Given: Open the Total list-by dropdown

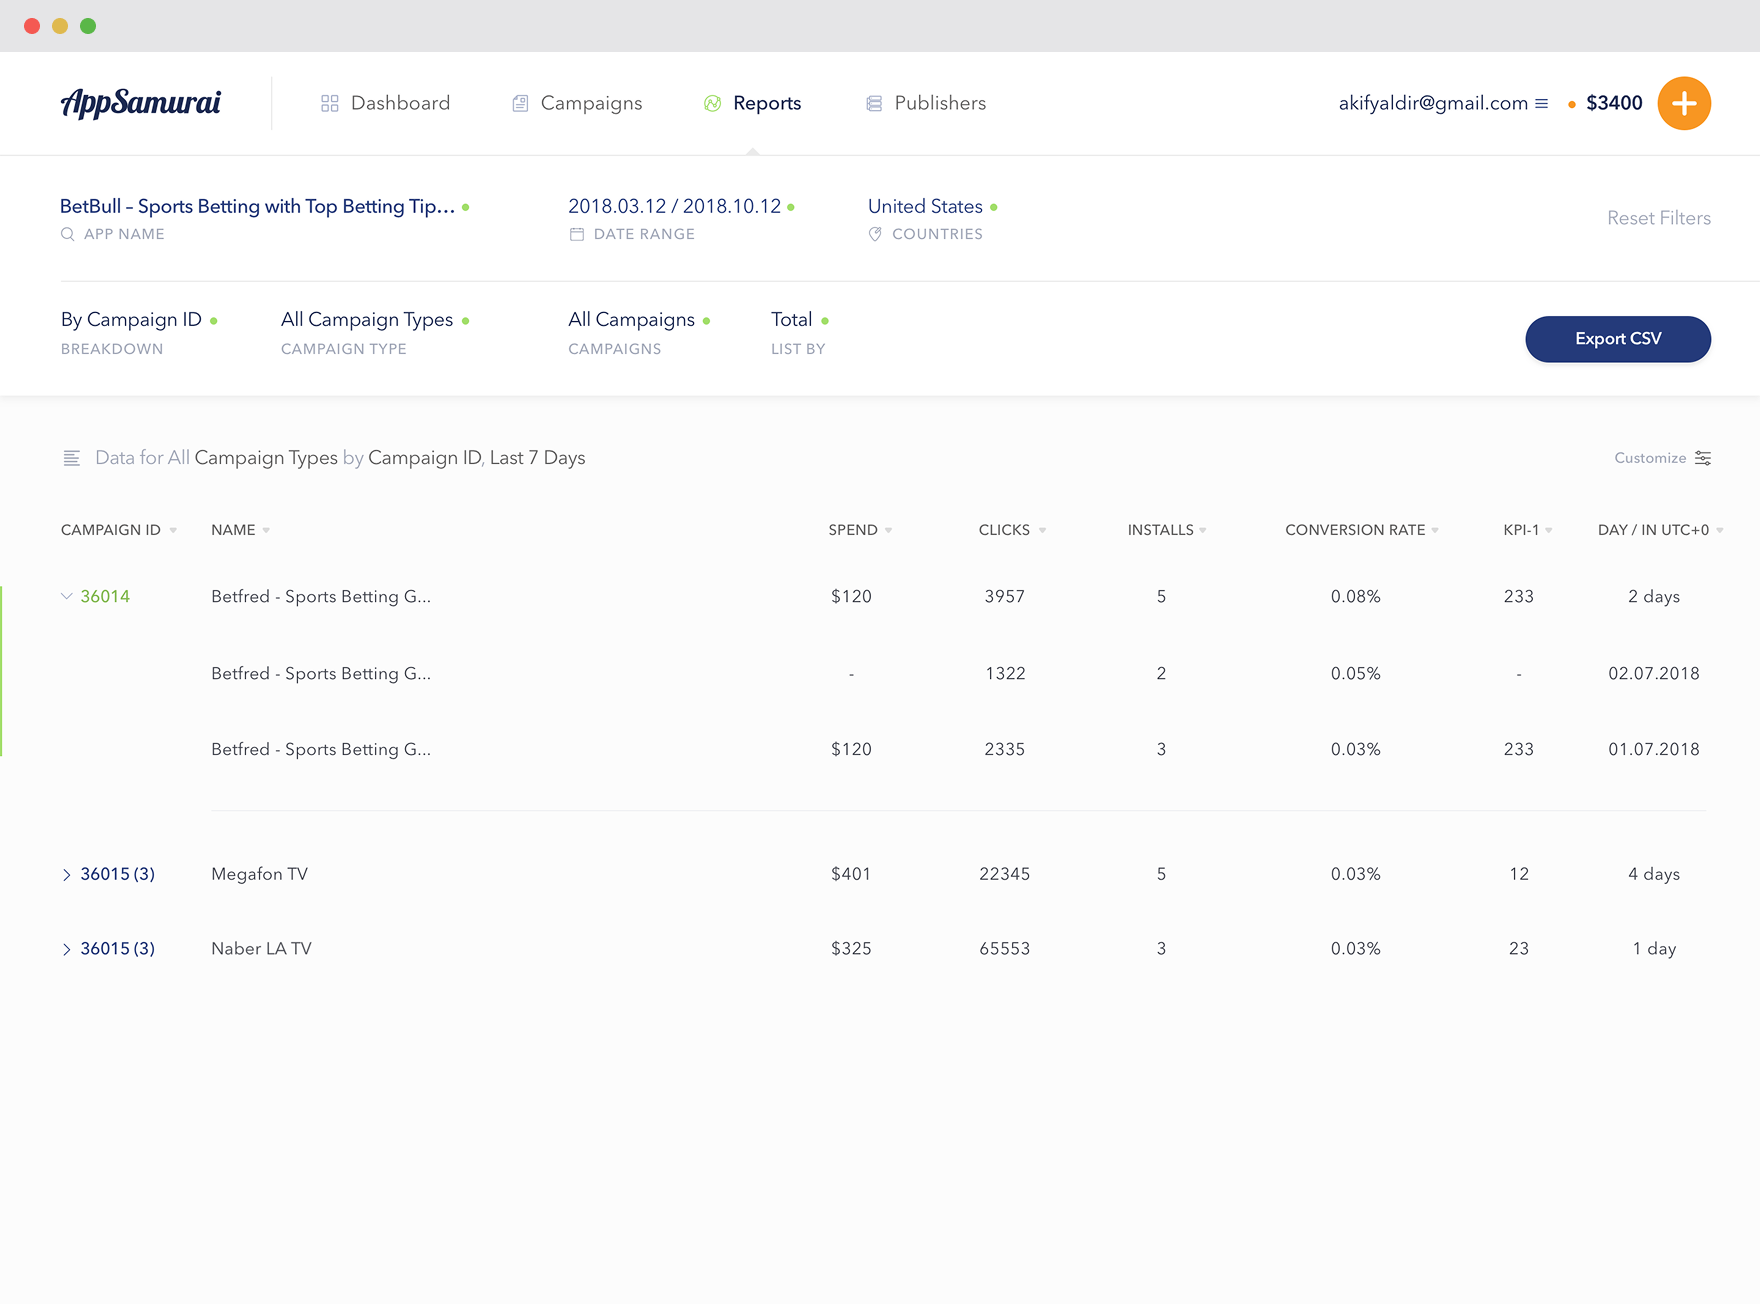Looking at the screenshot, I should pyautogui.click(x=791, y=319).
